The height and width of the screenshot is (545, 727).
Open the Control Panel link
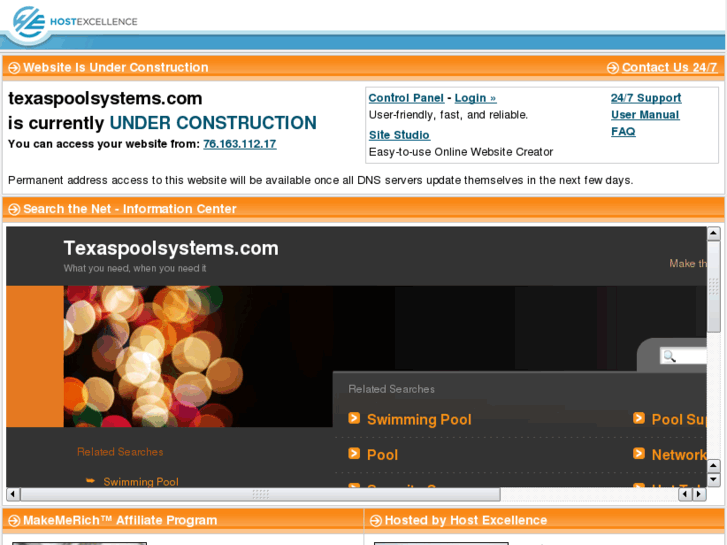406,98
